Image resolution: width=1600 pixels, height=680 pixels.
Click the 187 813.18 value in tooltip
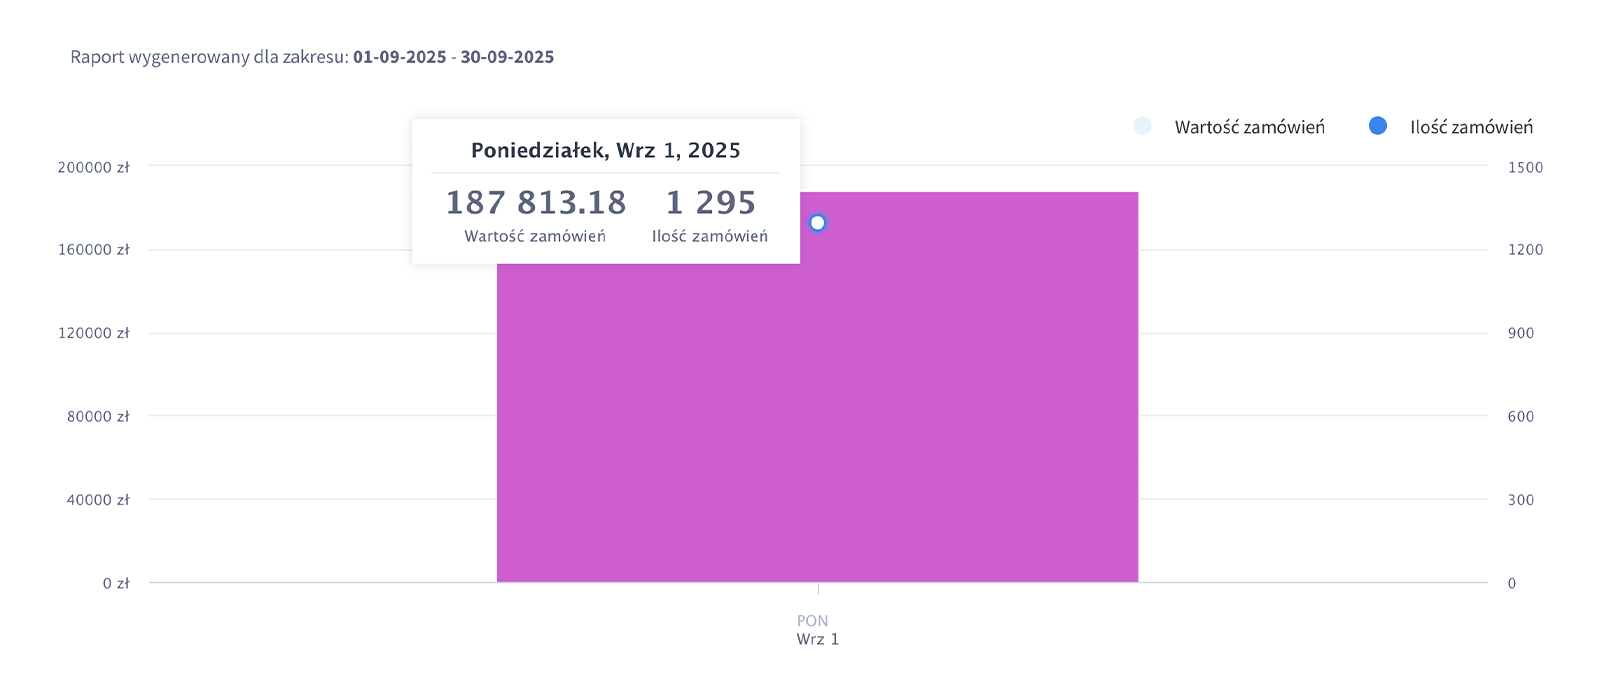(x=536, y=203)
